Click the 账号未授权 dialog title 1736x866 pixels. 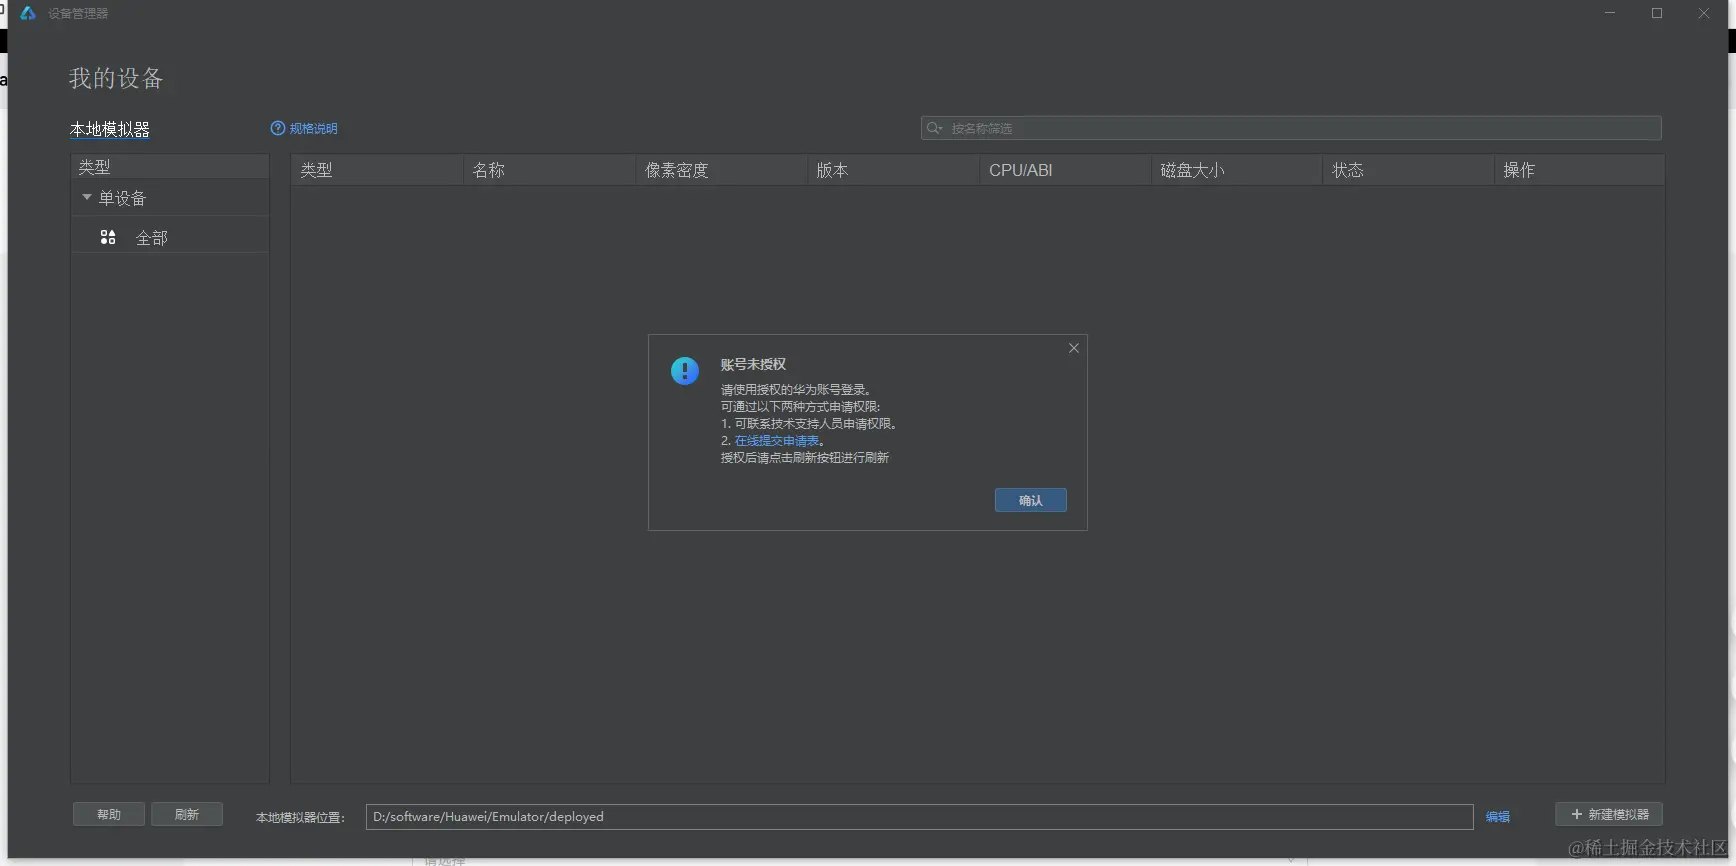tap(753, 364)
